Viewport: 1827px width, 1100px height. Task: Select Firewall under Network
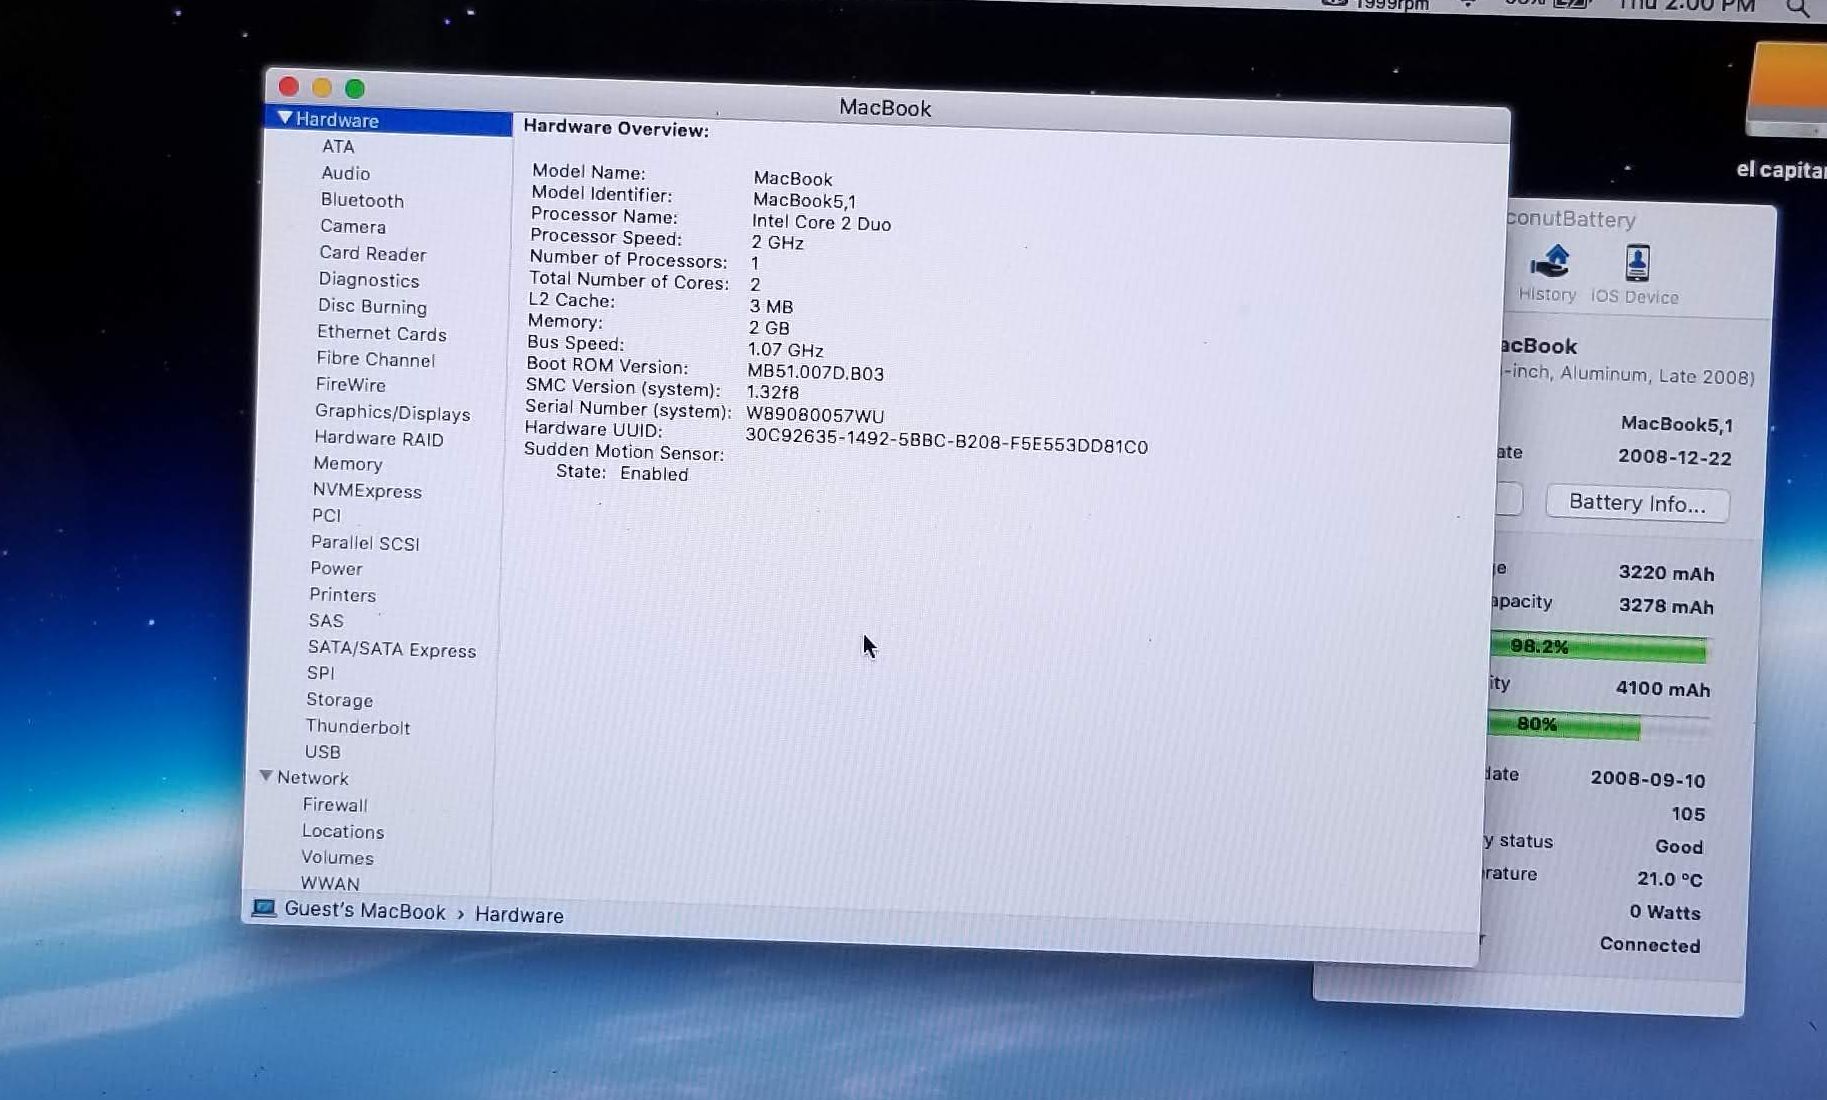[x=335, y=805]
